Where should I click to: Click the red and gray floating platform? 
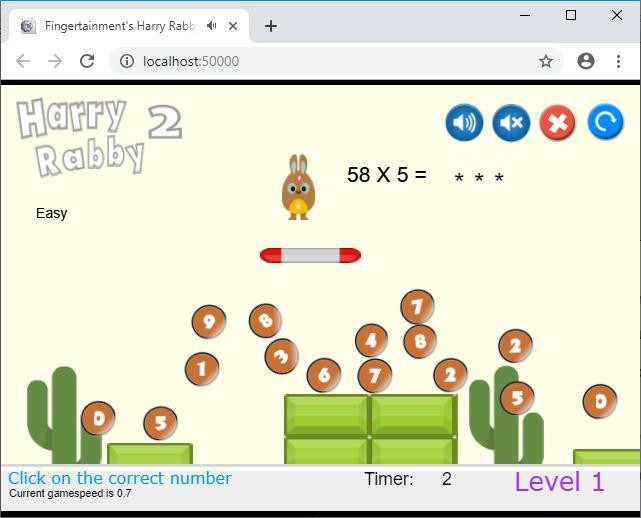click(x=310, y=255)
